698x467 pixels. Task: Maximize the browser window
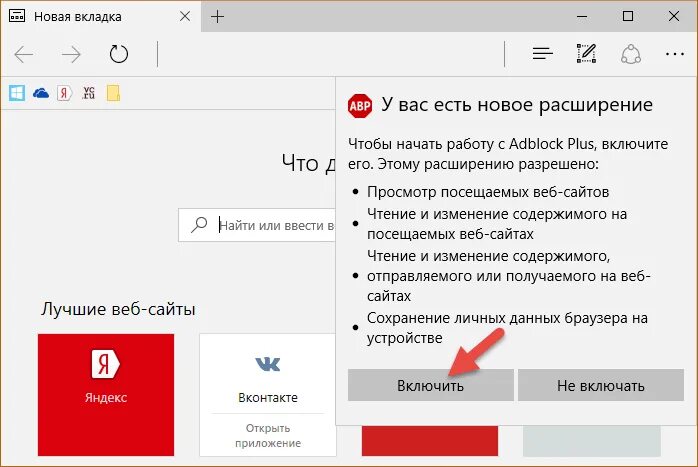628,16
